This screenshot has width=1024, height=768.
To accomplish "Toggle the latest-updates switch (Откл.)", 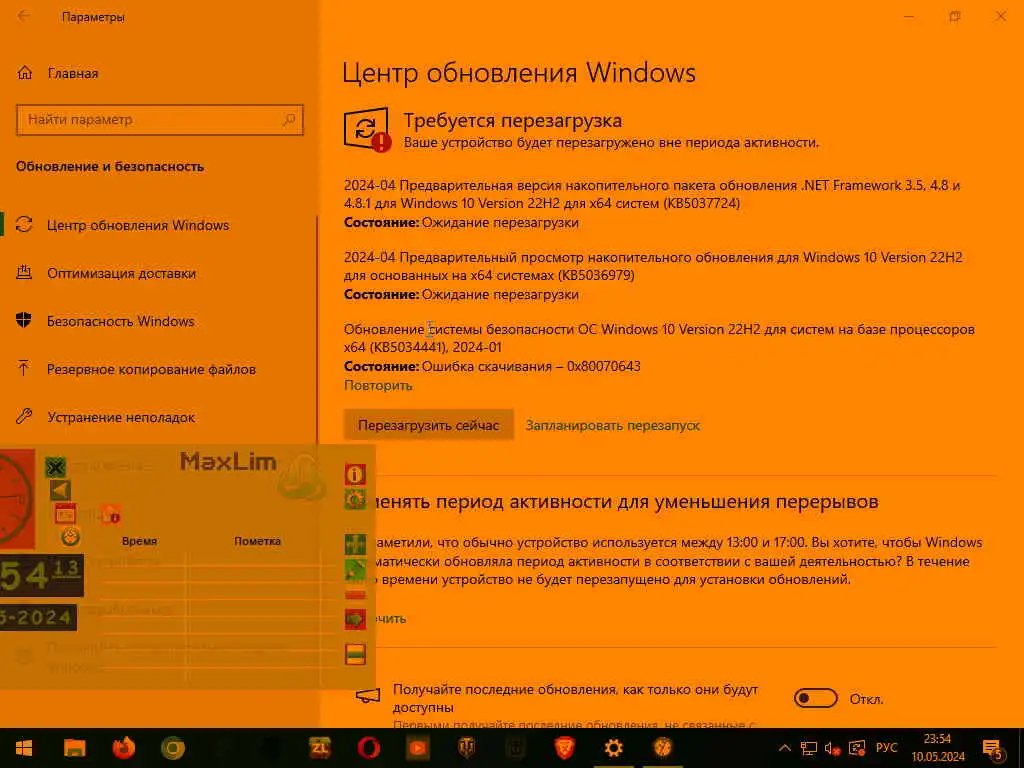I will (x=816, y=698).
